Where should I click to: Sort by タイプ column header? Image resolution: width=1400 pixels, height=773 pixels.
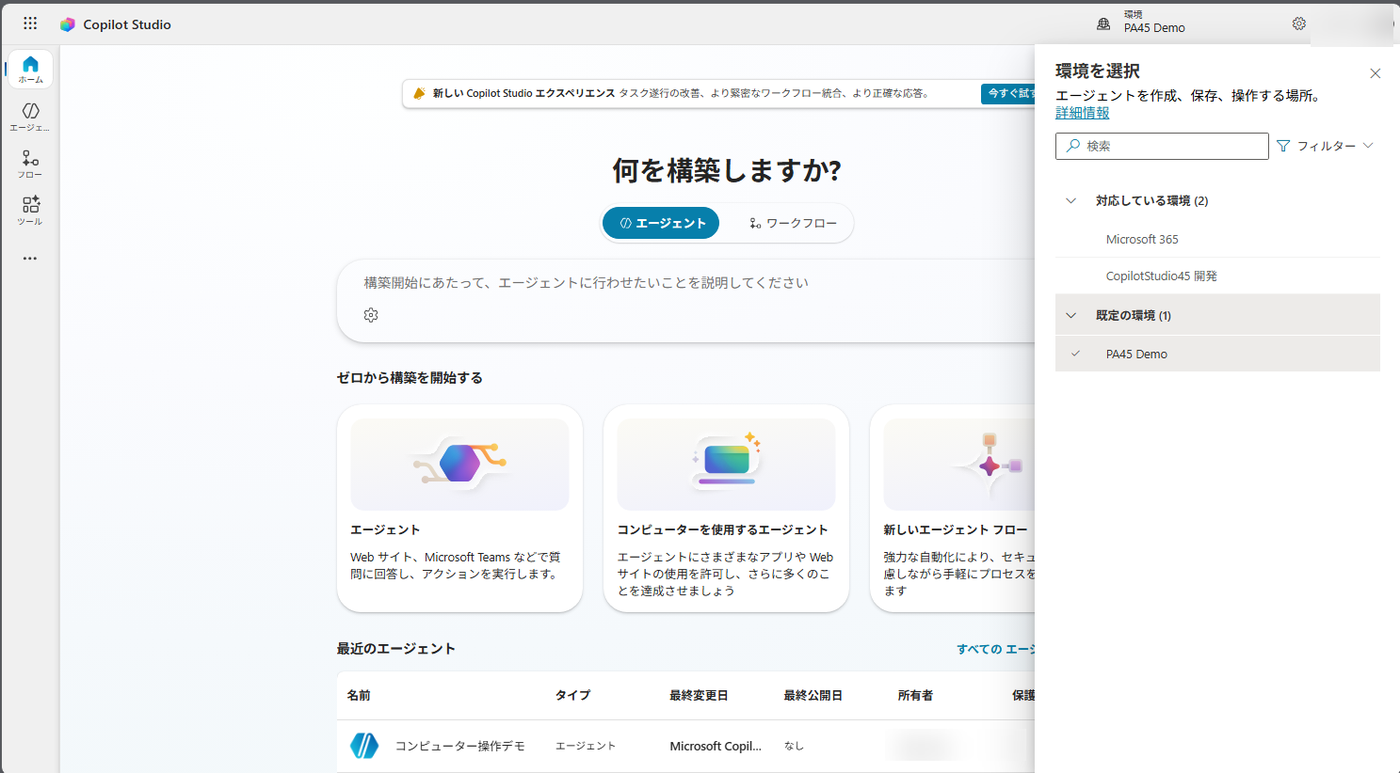tap(573, 695)
